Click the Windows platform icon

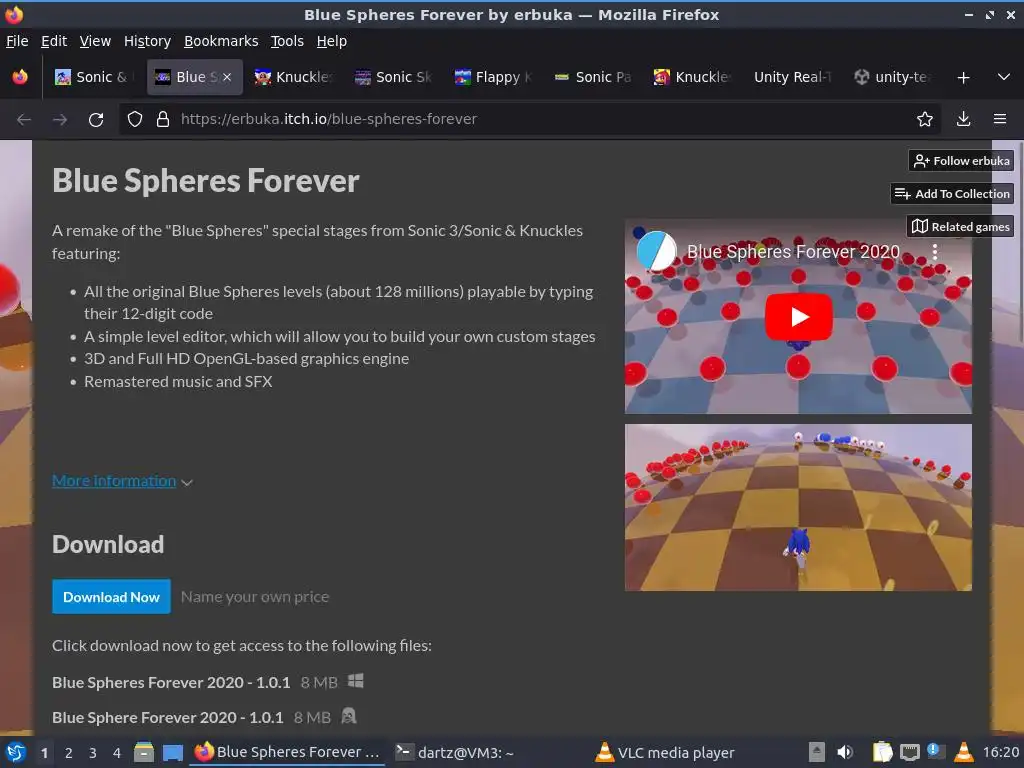click(356, 681)
